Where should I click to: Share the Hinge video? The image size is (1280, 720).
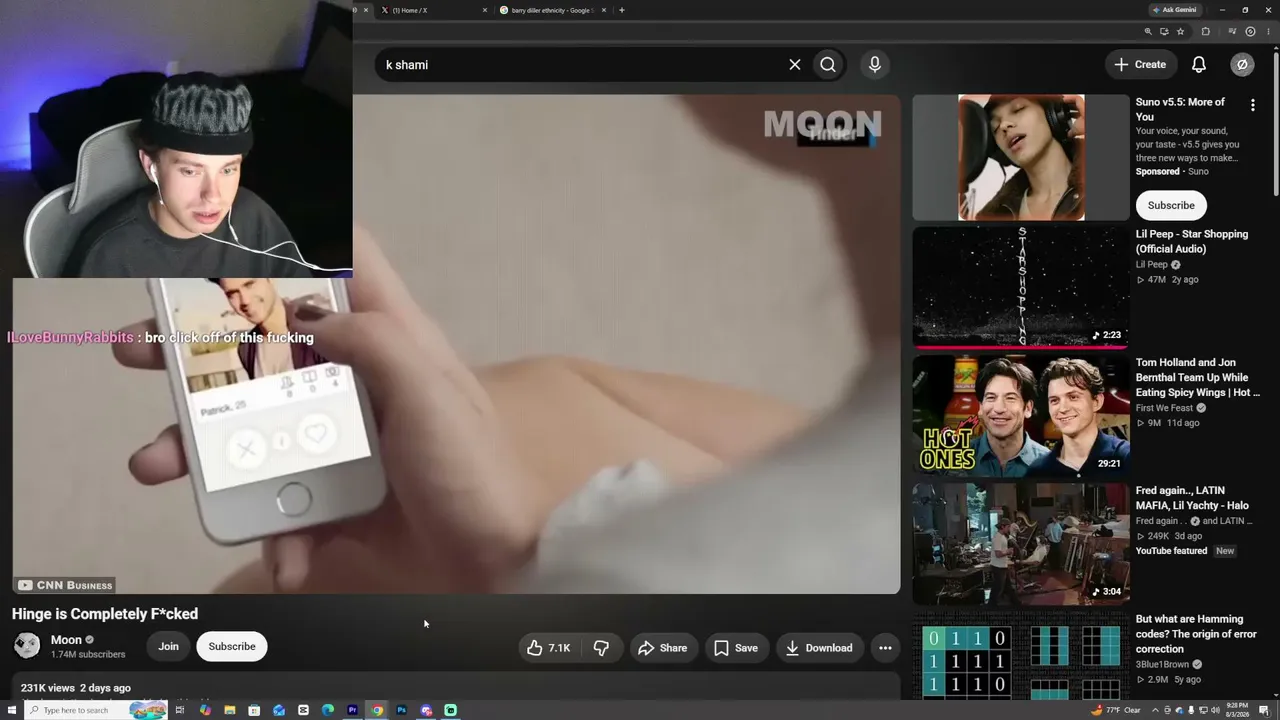point(663,648)
